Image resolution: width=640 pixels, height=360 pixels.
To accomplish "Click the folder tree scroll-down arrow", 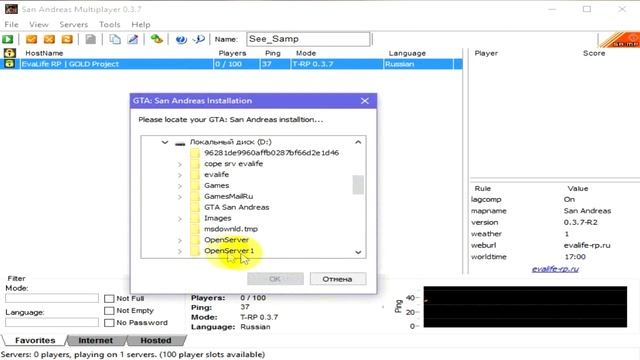I will [358, 252].
